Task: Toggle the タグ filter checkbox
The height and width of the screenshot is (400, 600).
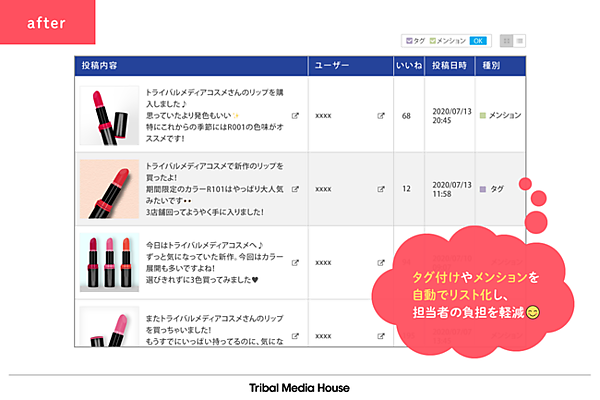Action: point(409,41)
